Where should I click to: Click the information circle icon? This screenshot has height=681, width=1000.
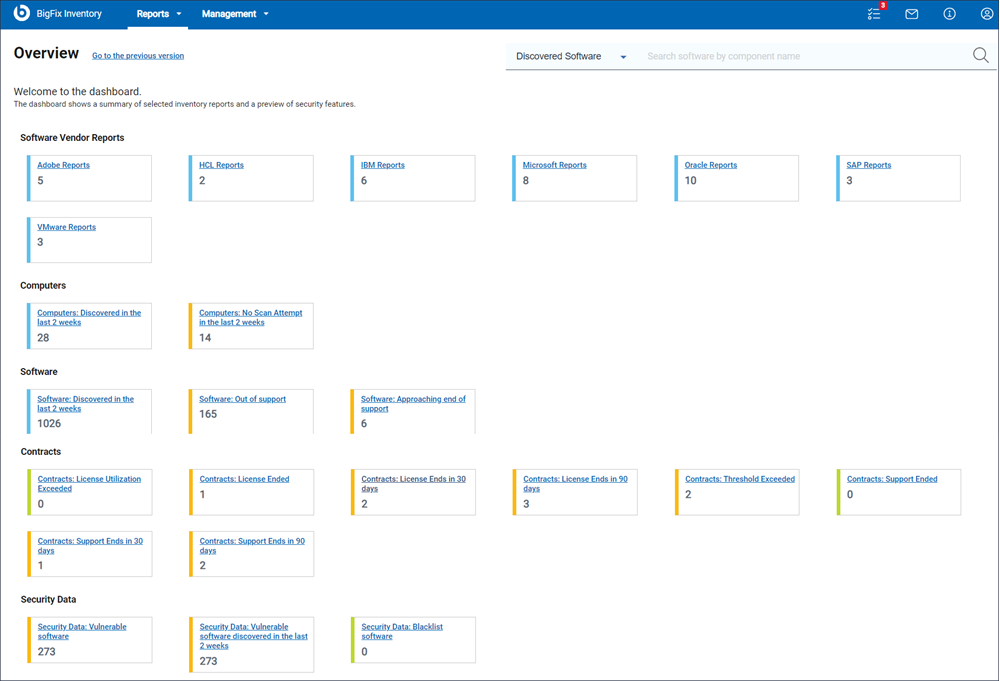tap(949, 14)
